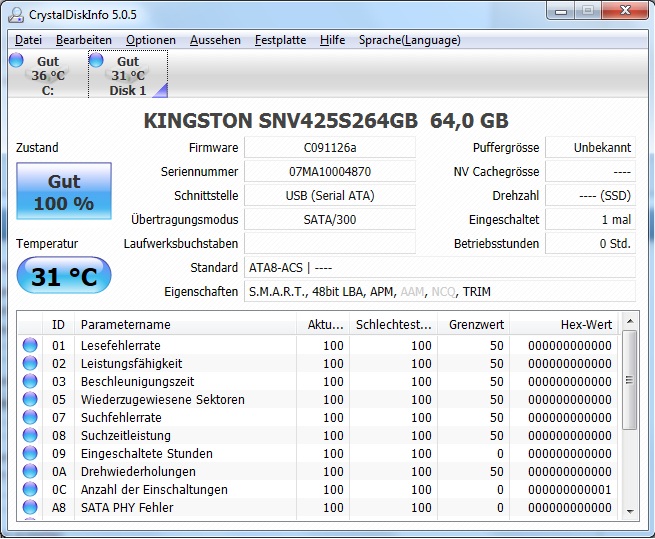Click the Drehzahl value ---- (SSD)
Screen dimensions: 655x539
pos(590,196)
